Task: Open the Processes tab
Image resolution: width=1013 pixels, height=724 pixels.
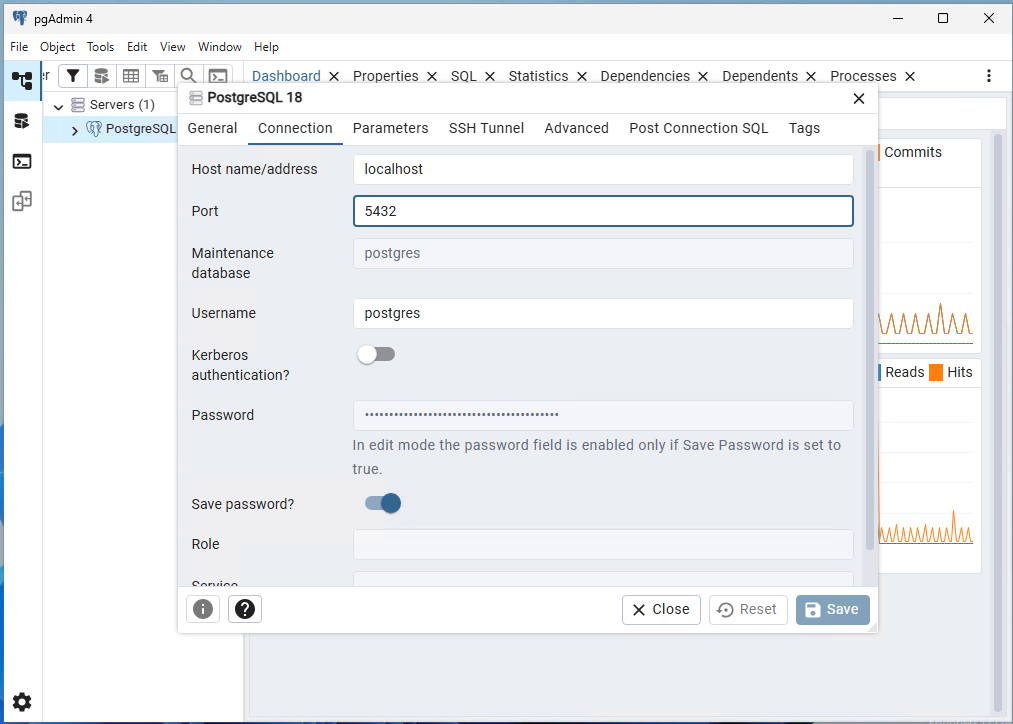Action: 863,76
